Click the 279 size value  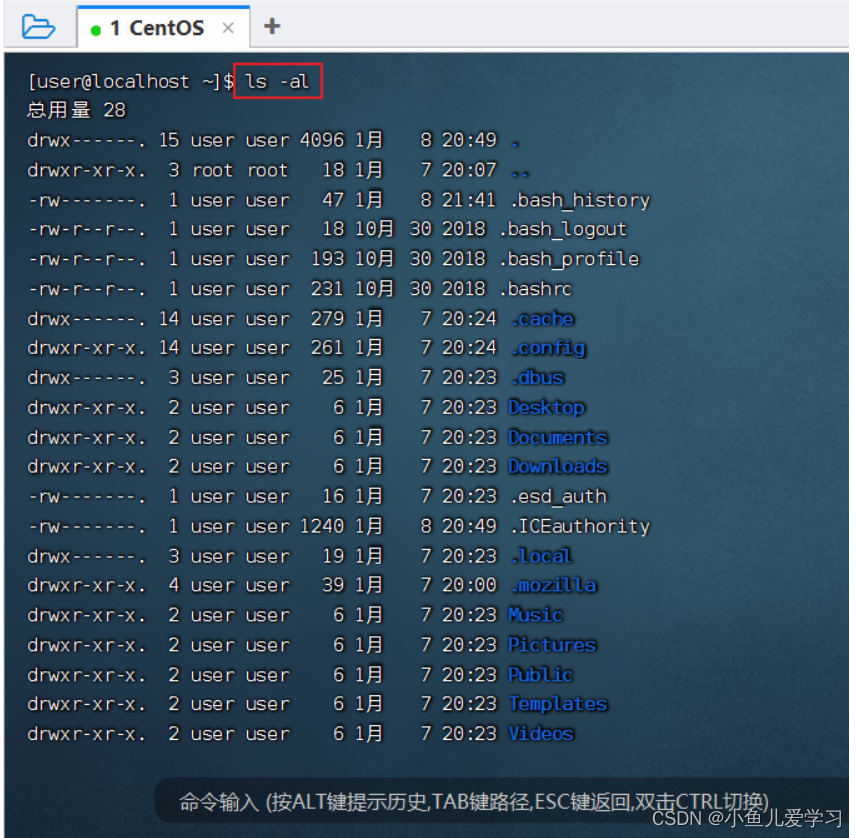tap(328, 319)
